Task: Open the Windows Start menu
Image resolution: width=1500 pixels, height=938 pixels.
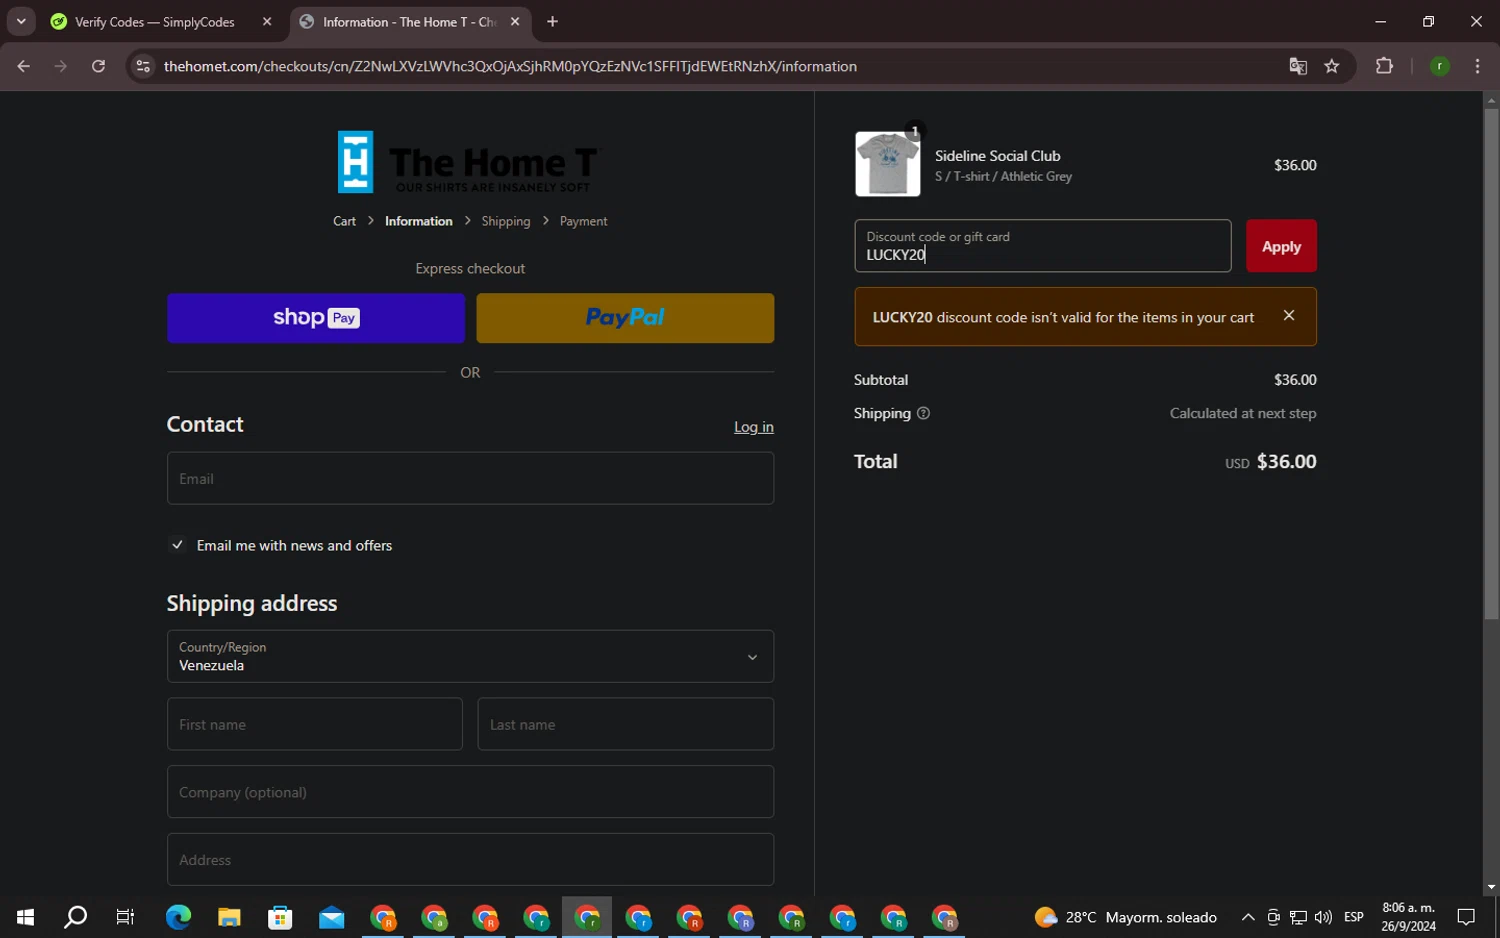Action: (25, 917)
